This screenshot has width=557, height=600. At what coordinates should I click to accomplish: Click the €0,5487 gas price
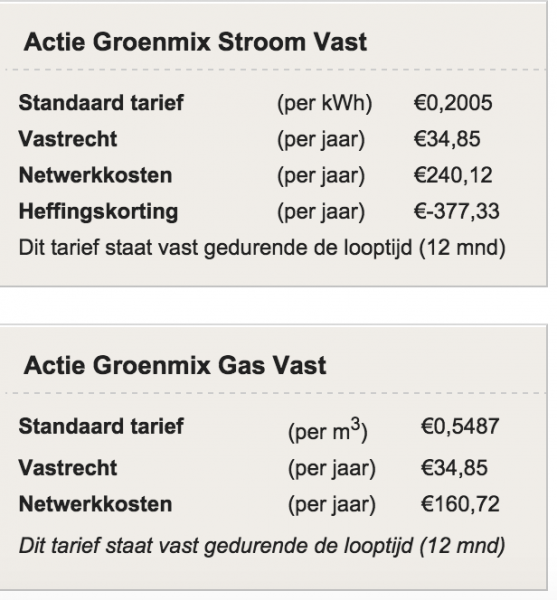pyautogui.click(x=460, y=426)
